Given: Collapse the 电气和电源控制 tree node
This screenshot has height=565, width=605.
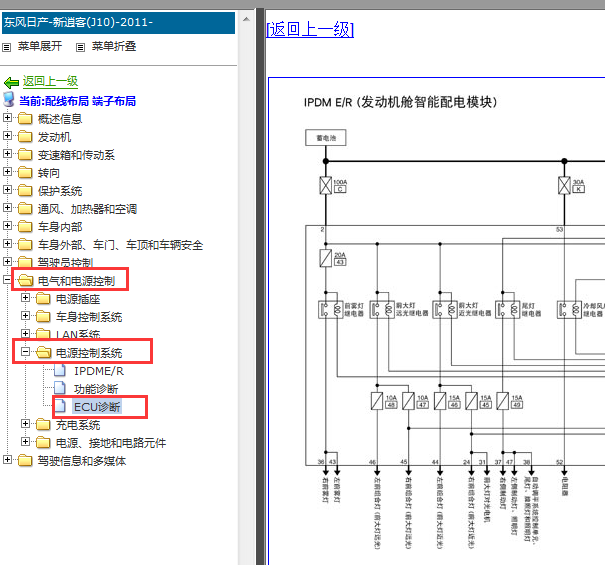Looking at the screenshot, I should [x=7, y=279].
